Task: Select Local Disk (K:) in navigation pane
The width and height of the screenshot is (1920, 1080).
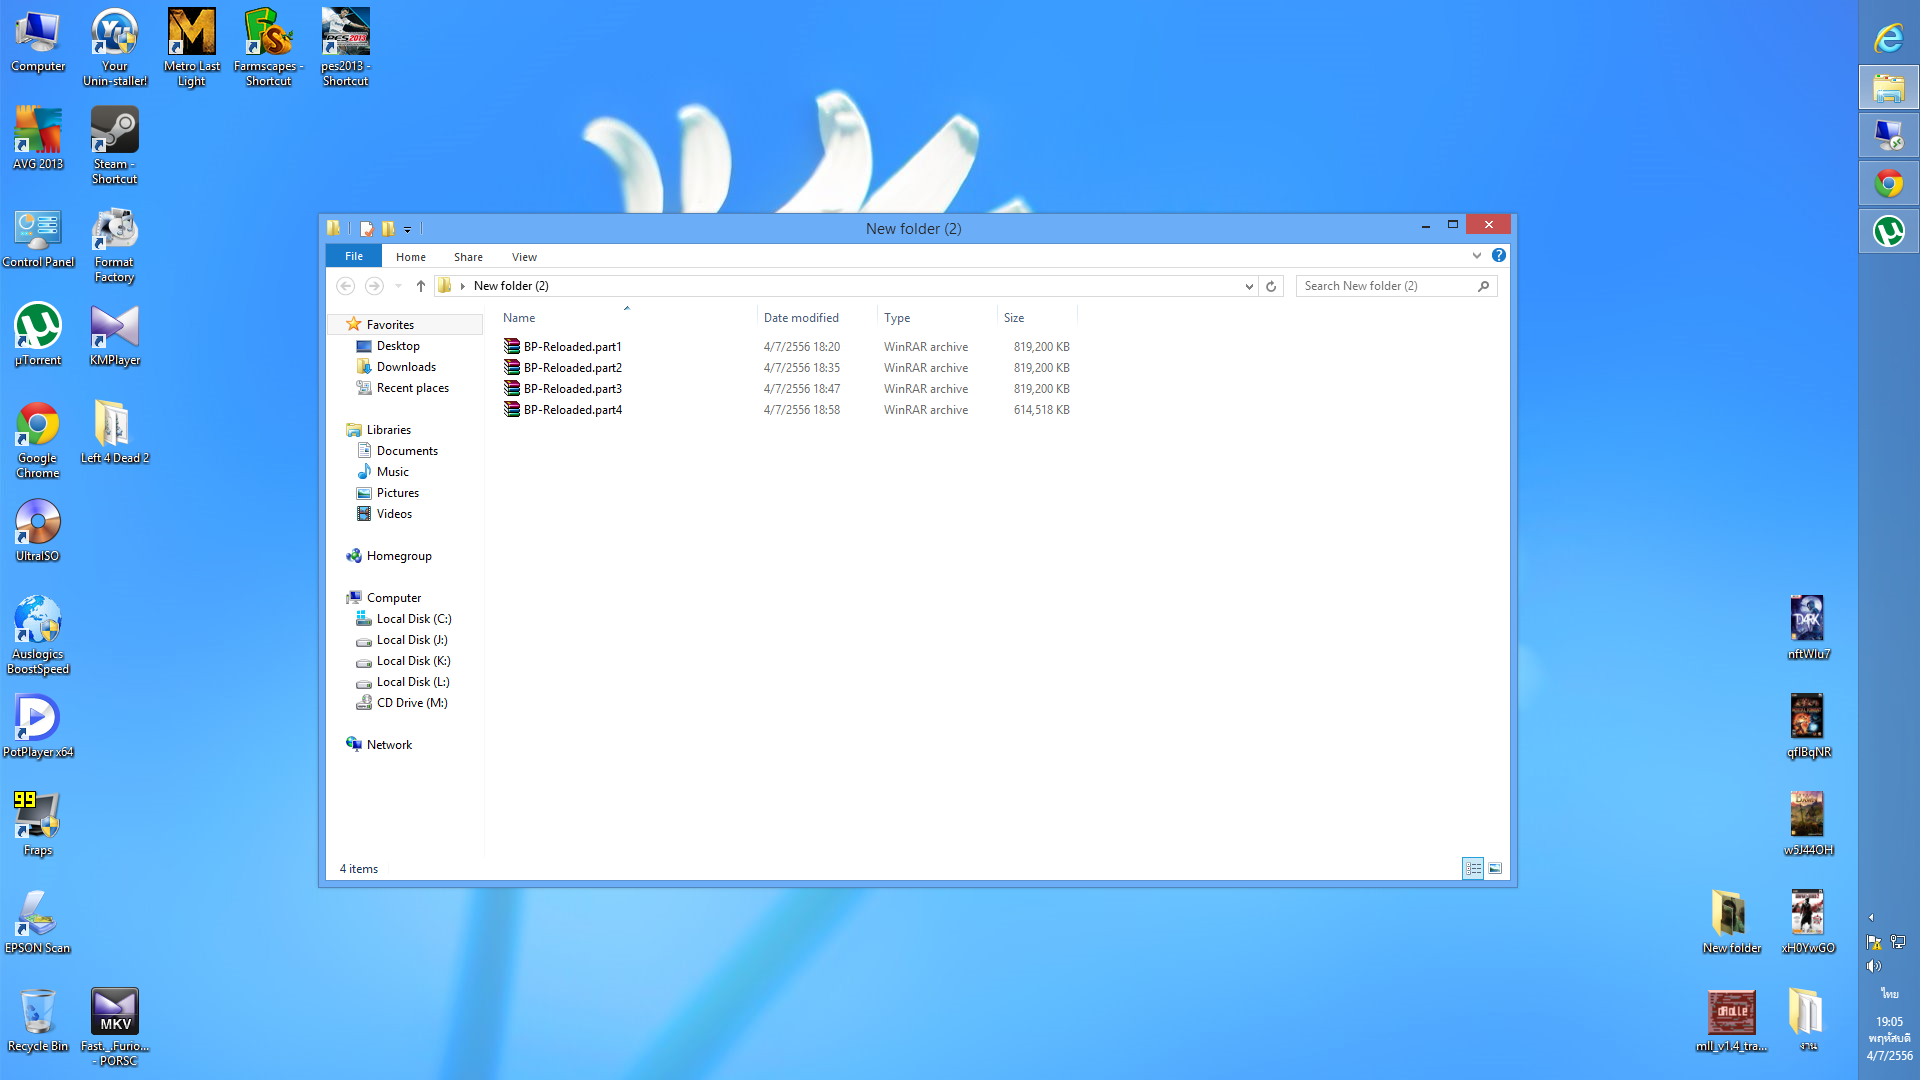Action: 413,661
